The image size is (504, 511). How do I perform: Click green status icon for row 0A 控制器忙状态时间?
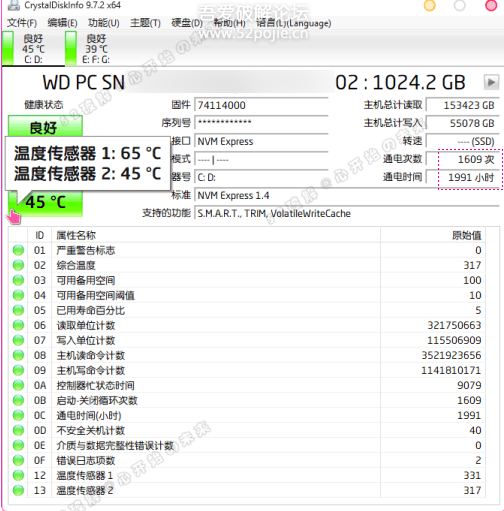(18, 385)
